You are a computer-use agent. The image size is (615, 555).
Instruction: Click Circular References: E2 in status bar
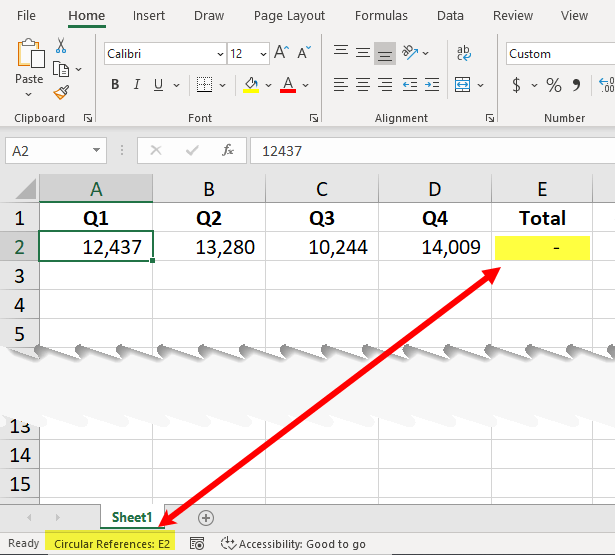pyautogui.click(x=111, y=544)
